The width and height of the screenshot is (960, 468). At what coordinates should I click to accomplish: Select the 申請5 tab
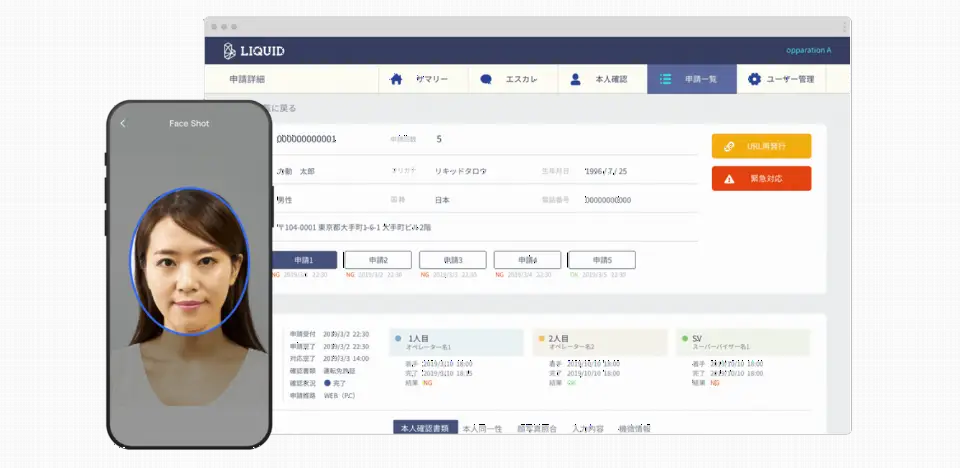[602, 260]
